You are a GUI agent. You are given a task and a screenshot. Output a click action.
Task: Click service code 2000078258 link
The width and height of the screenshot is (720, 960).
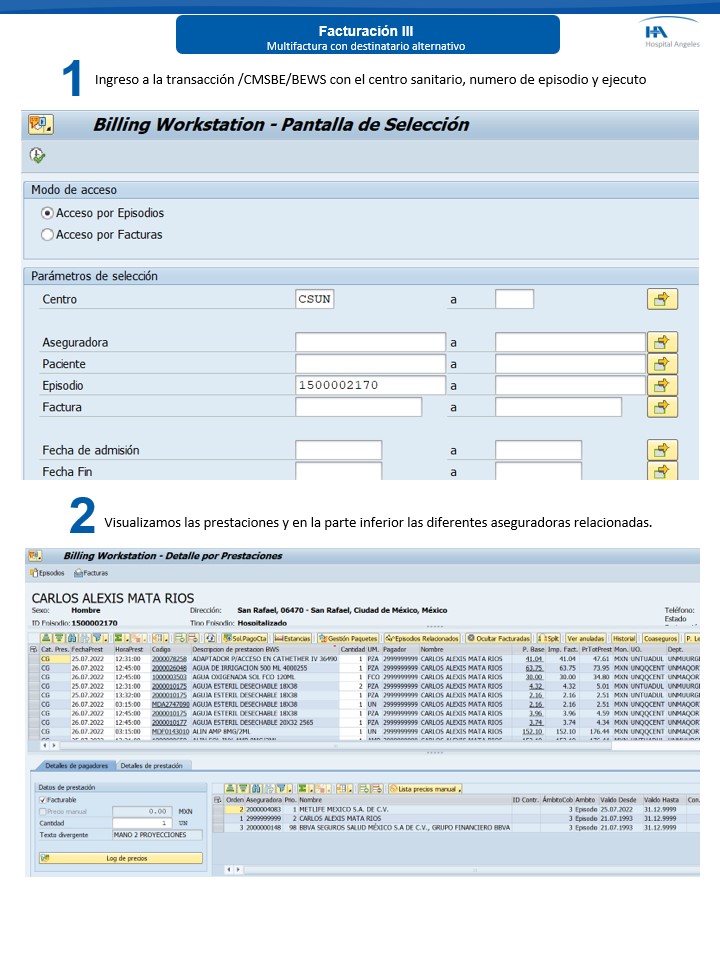point(169,660)
